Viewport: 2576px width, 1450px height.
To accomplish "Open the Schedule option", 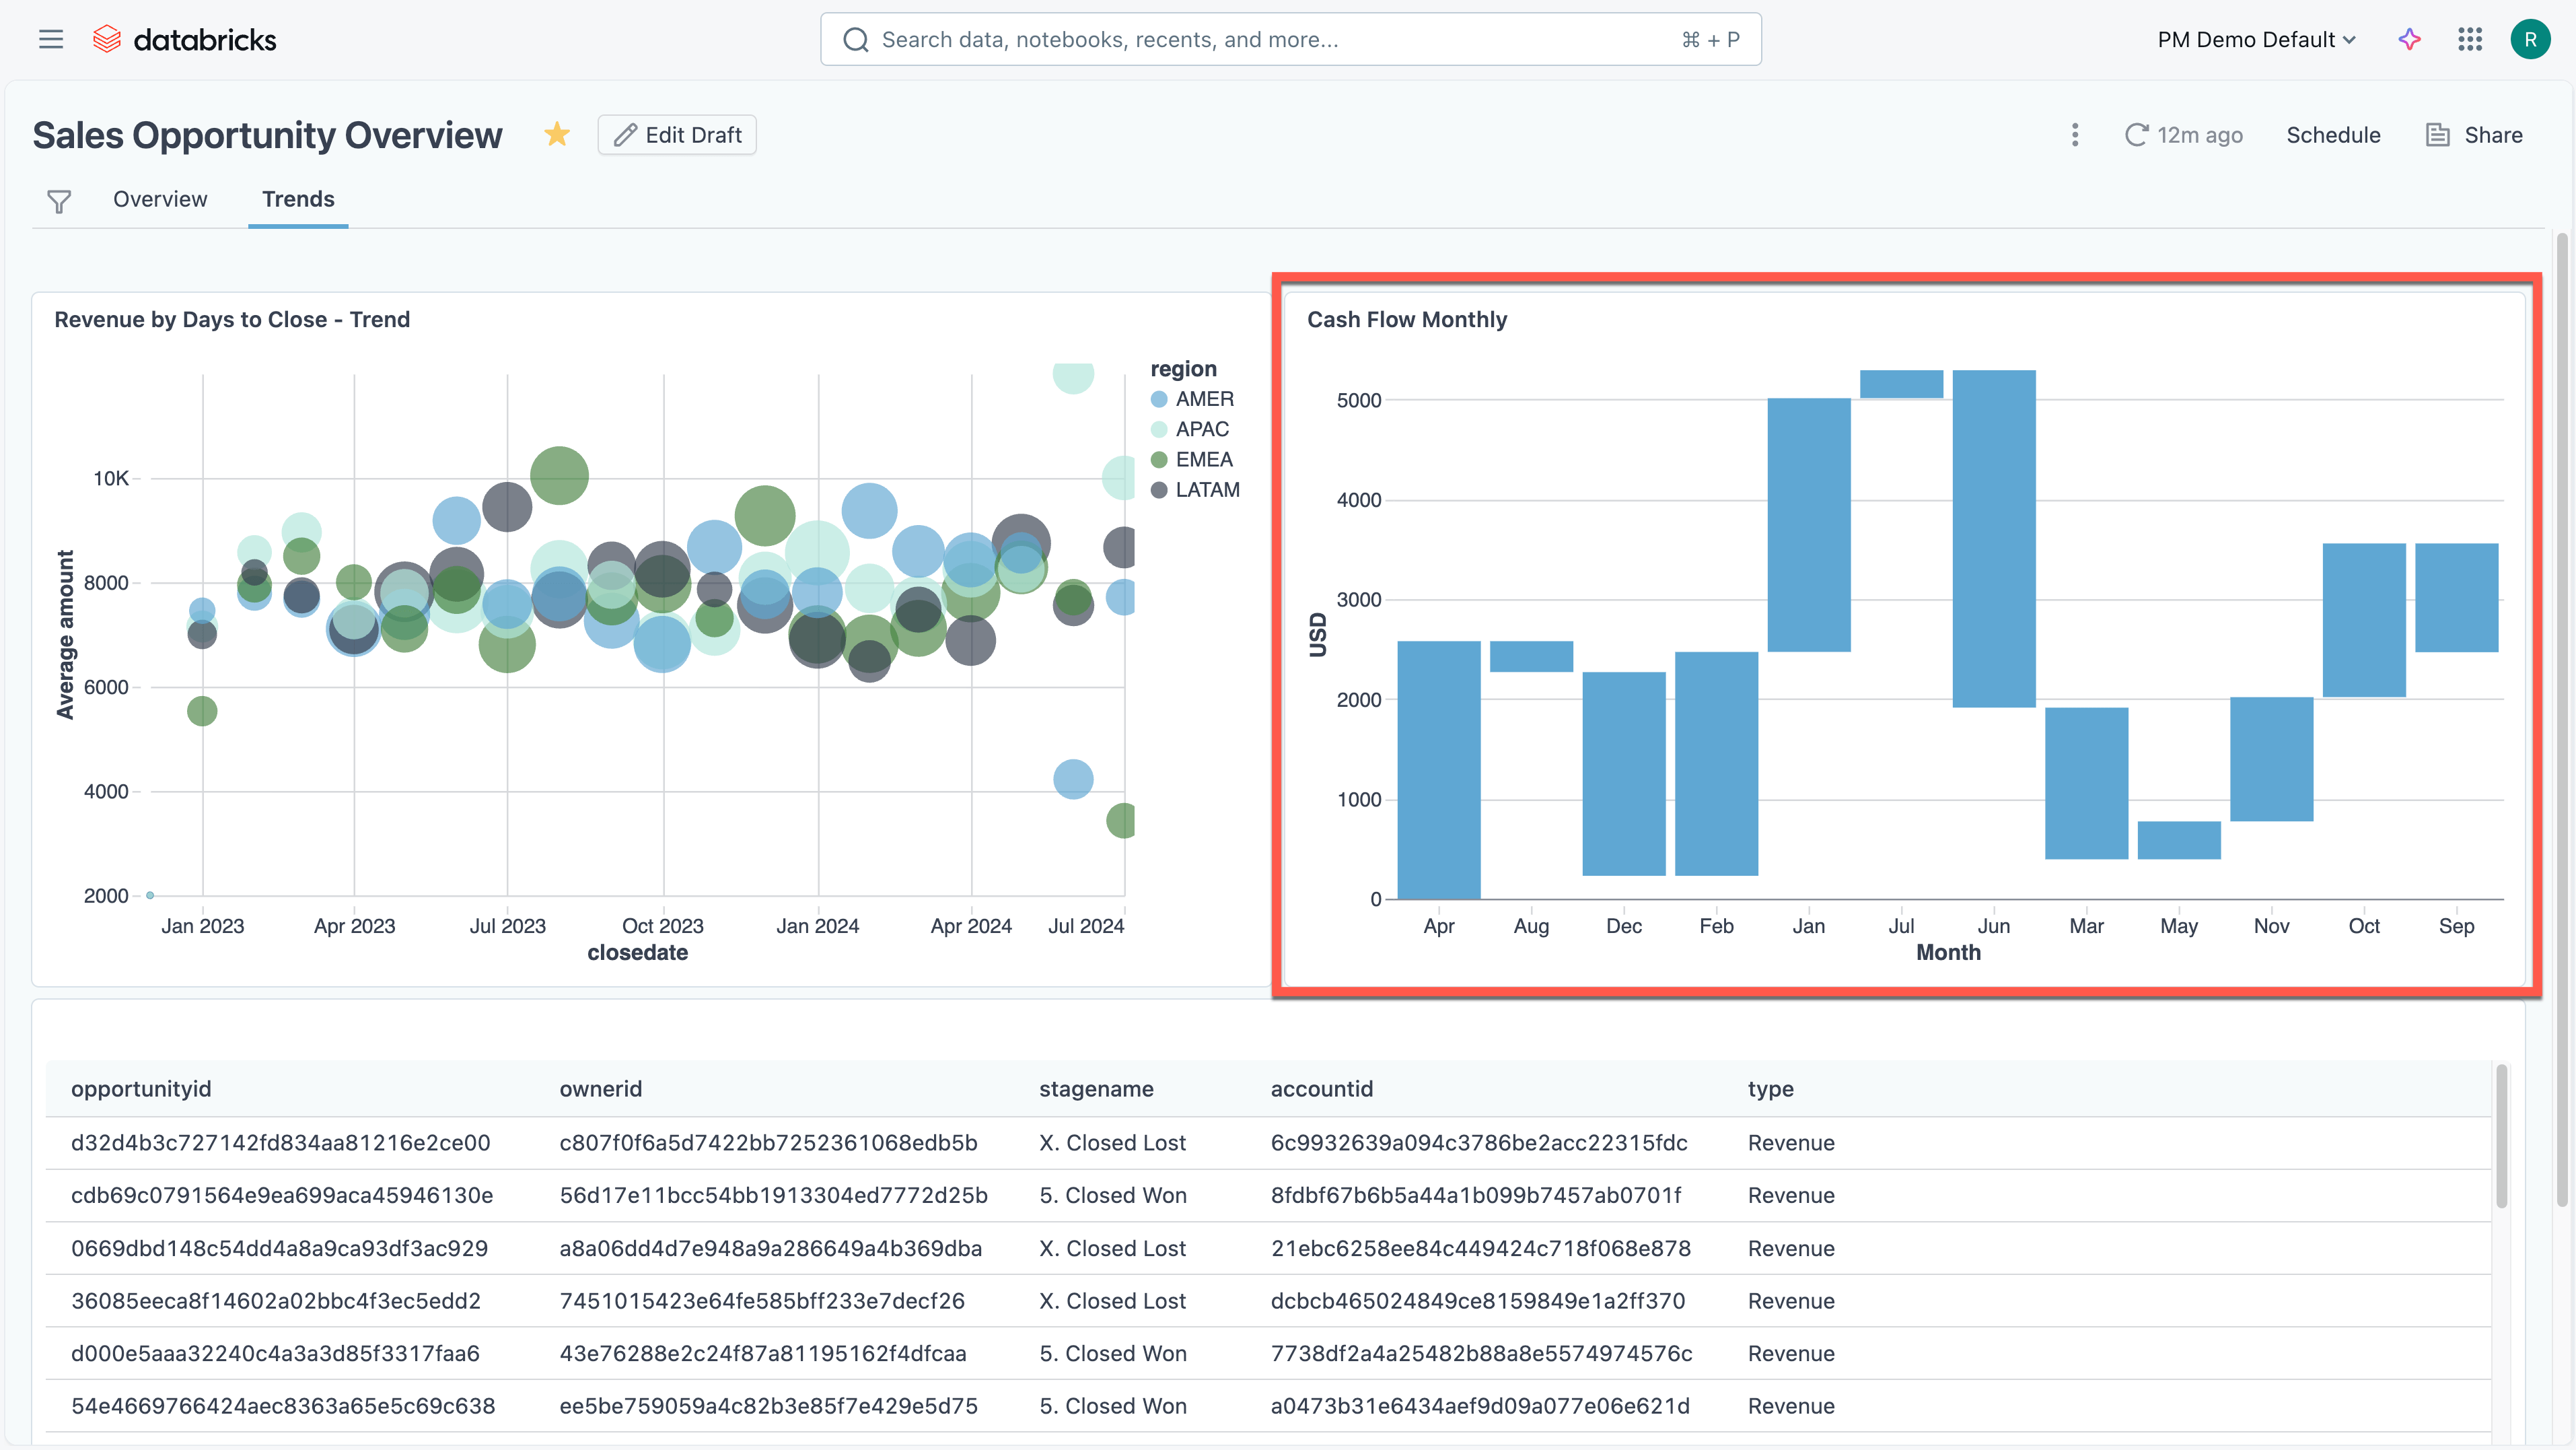I will [2333, 135].
